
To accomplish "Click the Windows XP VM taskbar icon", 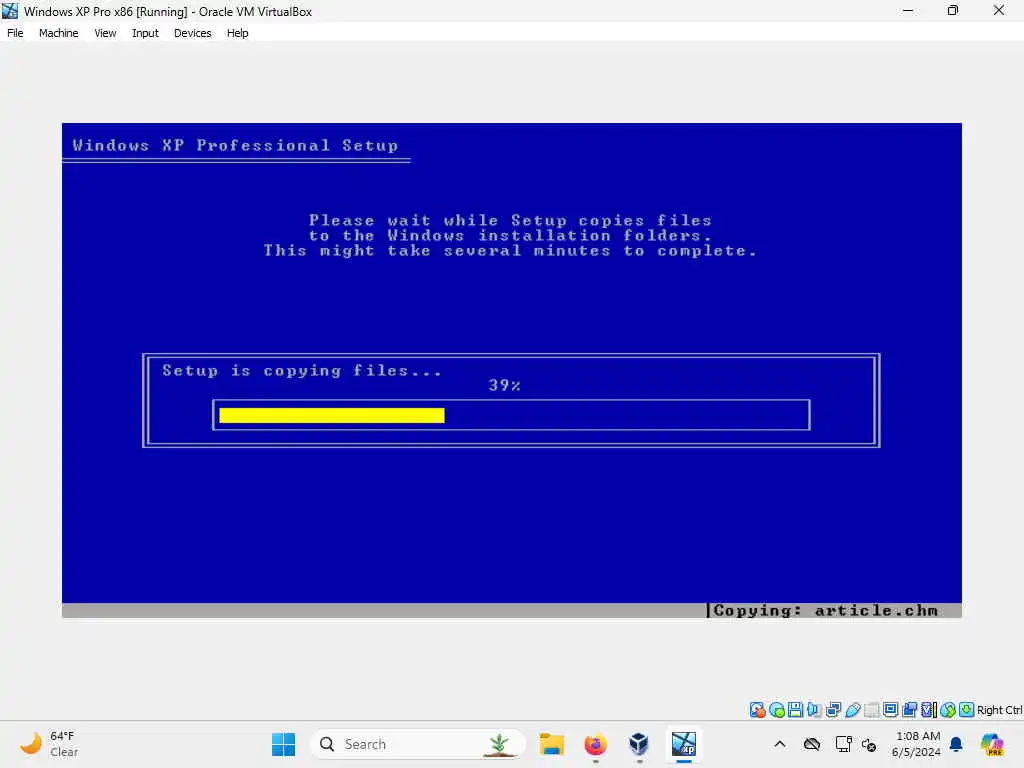I will coord(684,744).
